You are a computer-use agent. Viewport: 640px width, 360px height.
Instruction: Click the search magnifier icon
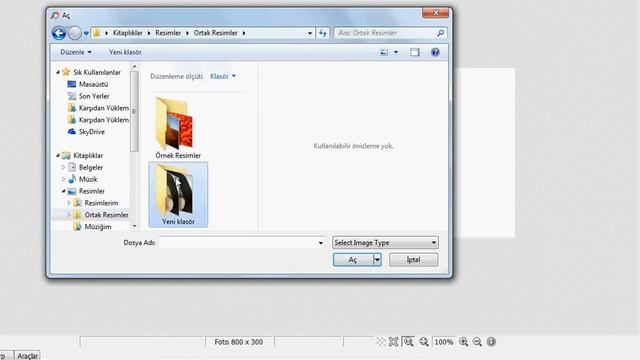(441, 33)
